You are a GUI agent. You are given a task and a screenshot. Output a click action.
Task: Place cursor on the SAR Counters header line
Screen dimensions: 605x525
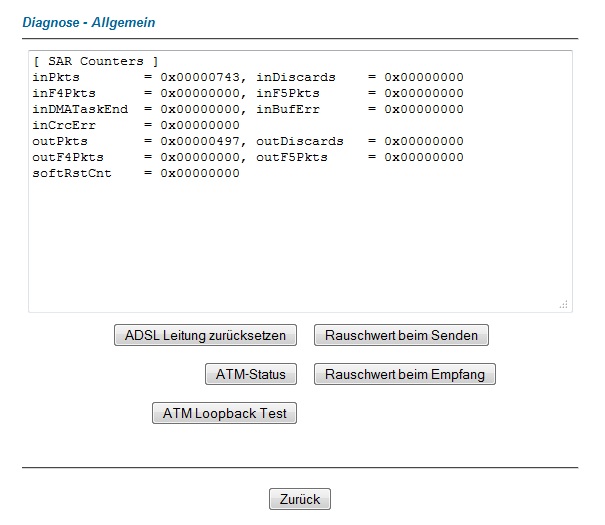95,61
